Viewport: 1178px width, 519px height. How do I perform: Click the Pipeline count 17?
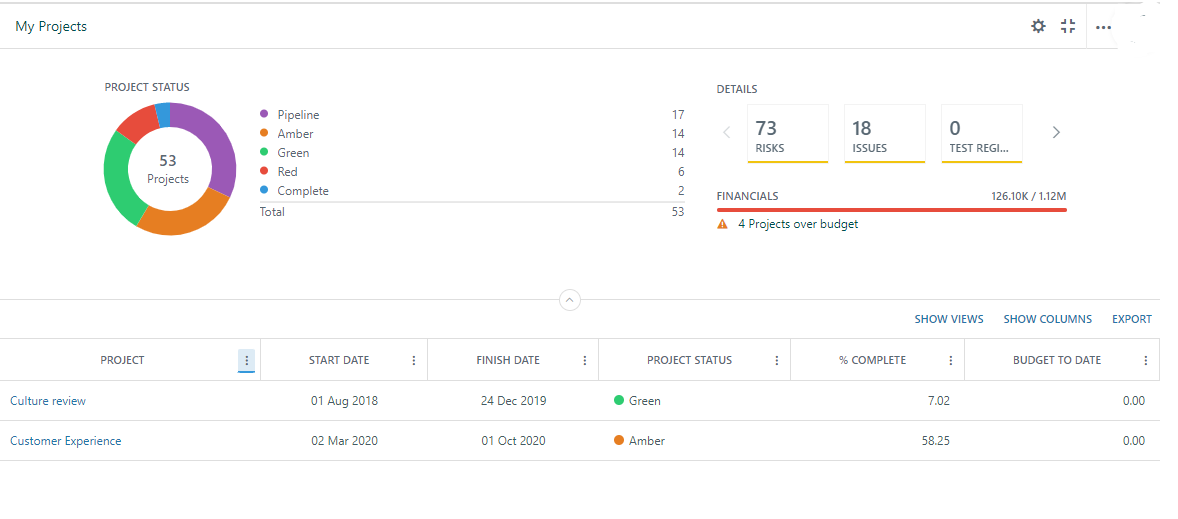tap(678, 115)
